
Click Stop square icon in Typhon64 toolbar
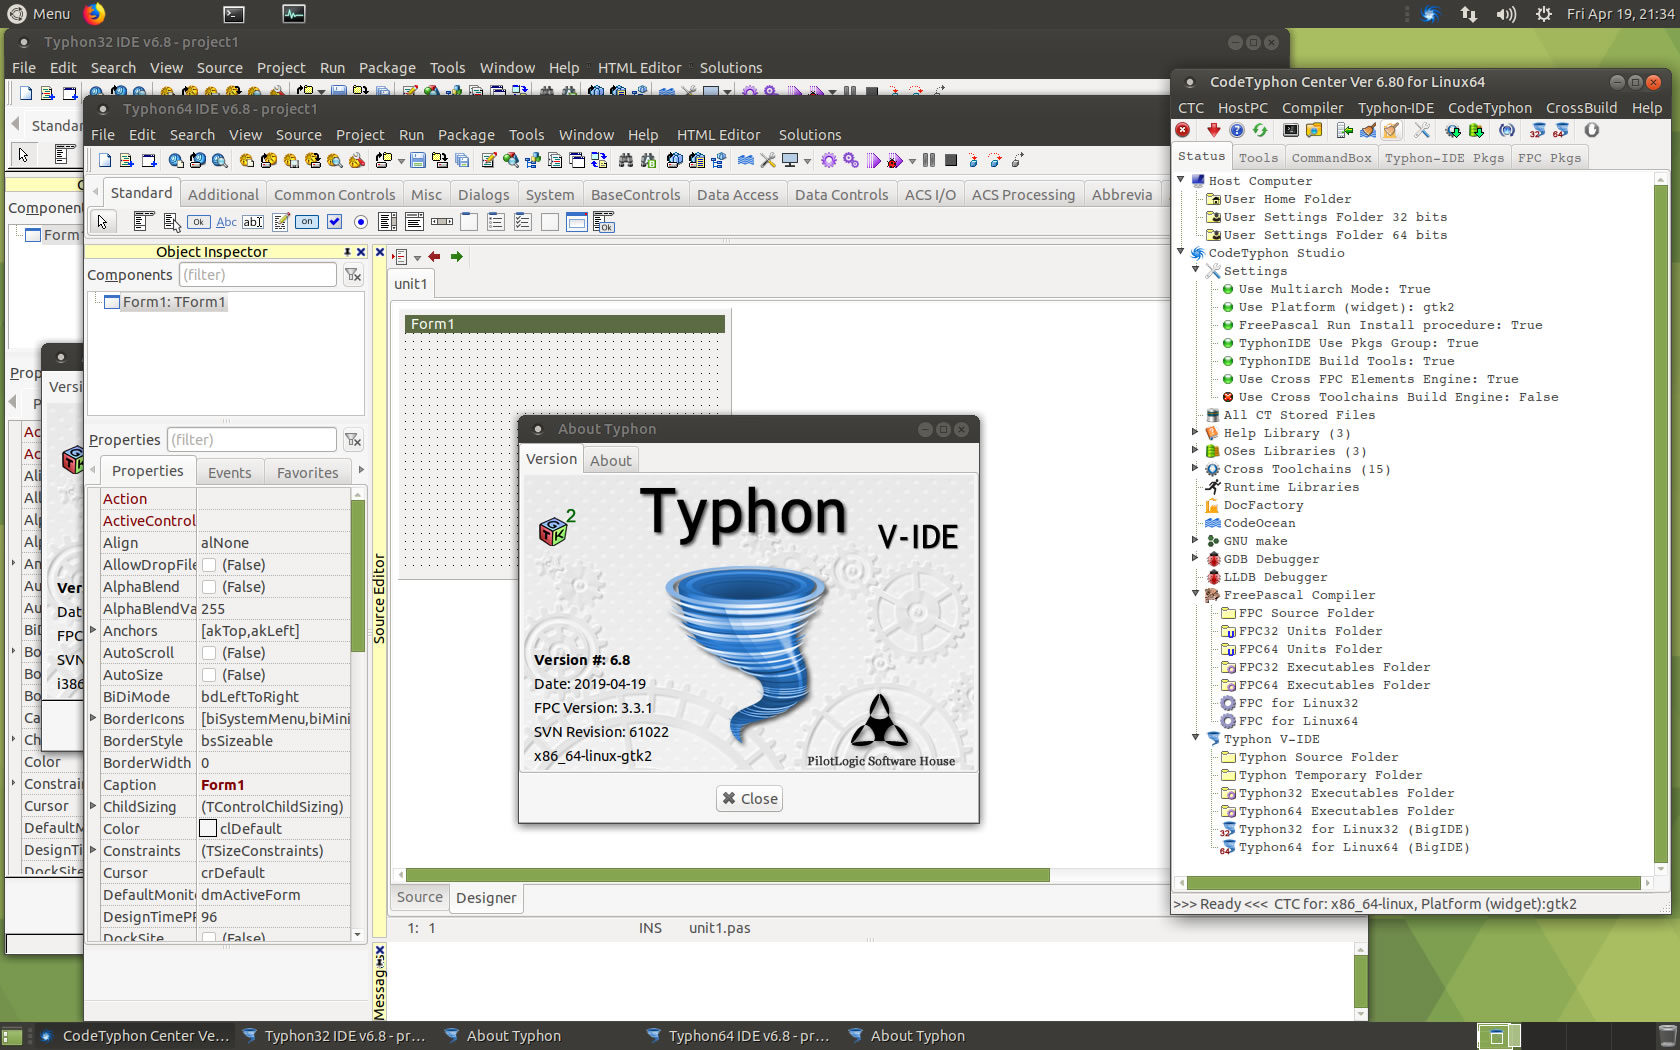pyautogui.click(x=950, y=160)
